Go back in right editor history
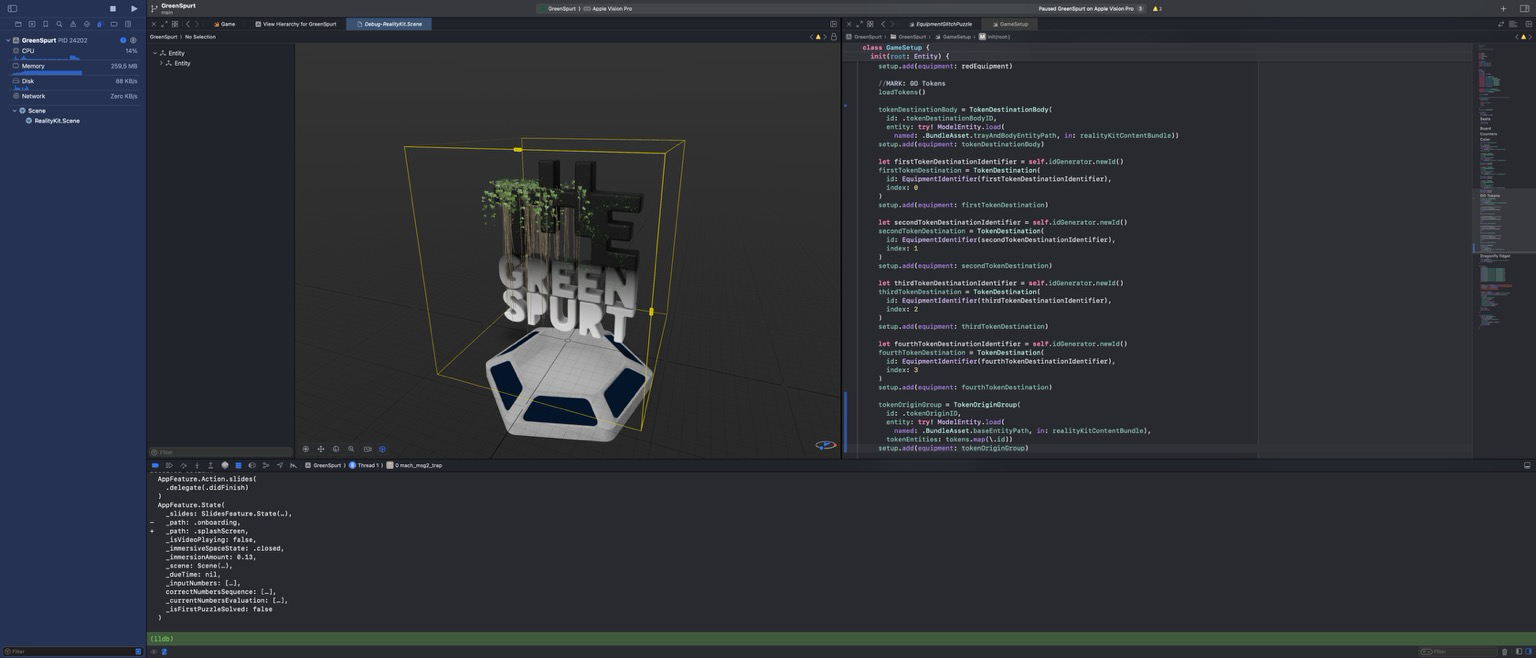This screenshot has height=658, width=1536. coord(882,24)
